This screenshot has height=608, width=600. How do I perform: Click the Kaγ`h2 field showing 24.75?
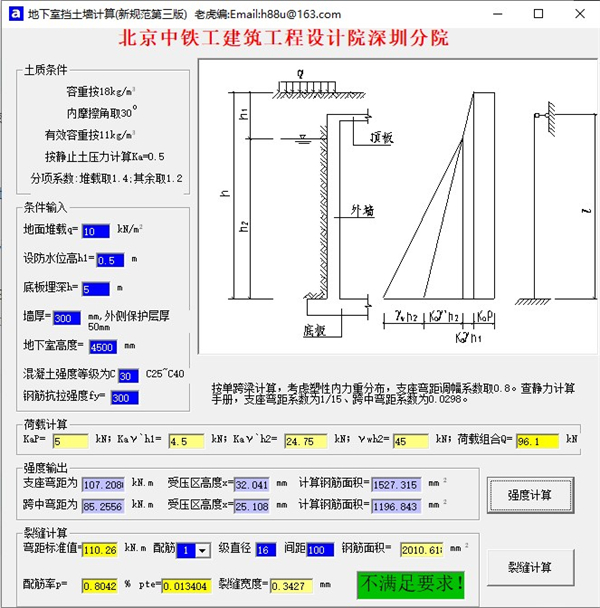[306, 441]
